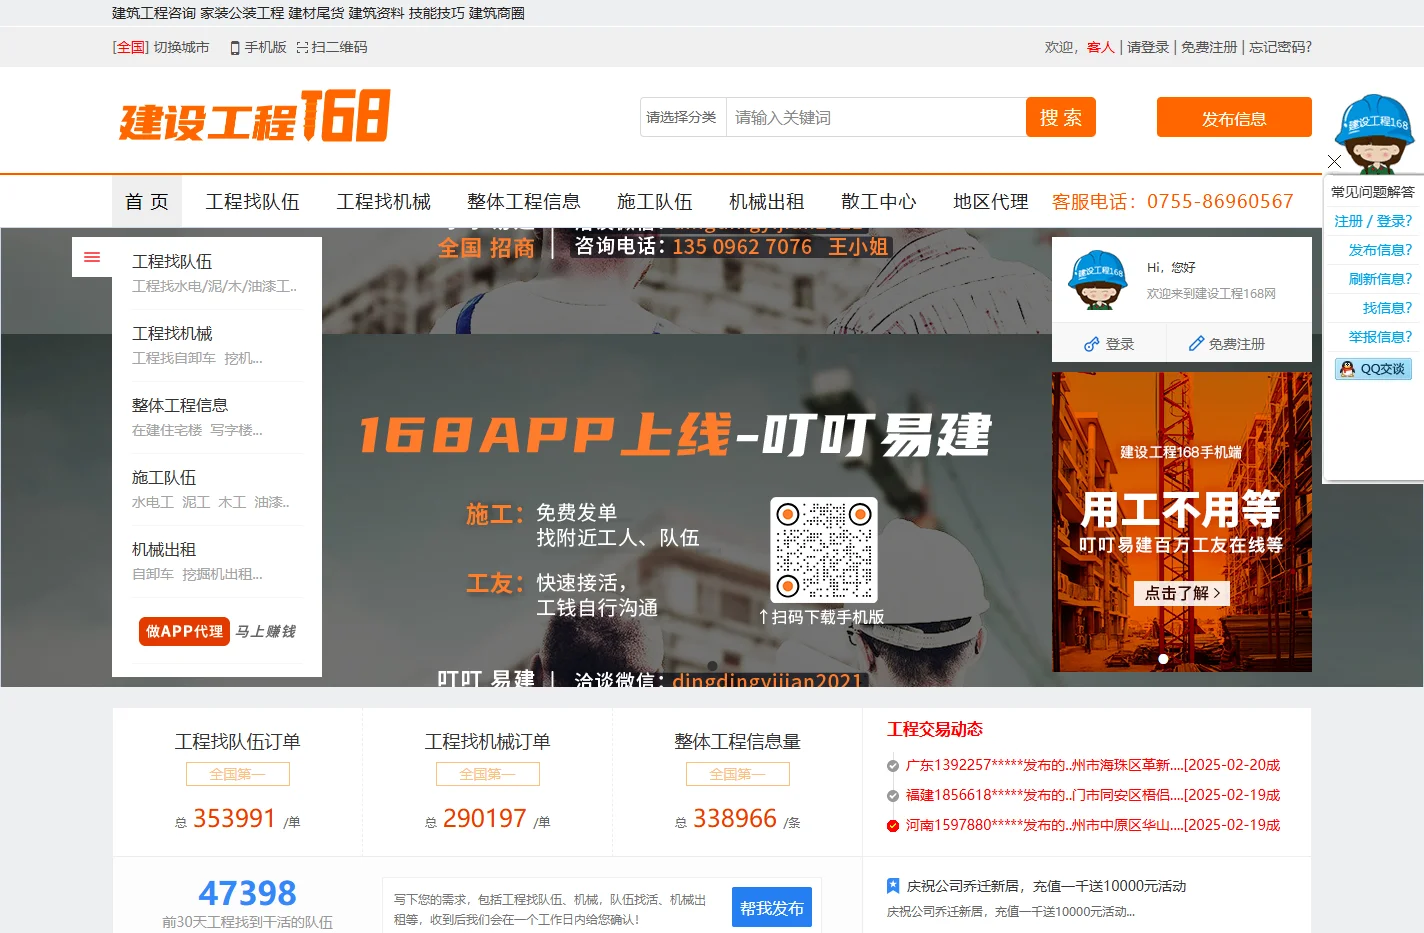The image size is (1424, 933).
Task: Click the 做APP代理 red badge
Action: point(184,632)
